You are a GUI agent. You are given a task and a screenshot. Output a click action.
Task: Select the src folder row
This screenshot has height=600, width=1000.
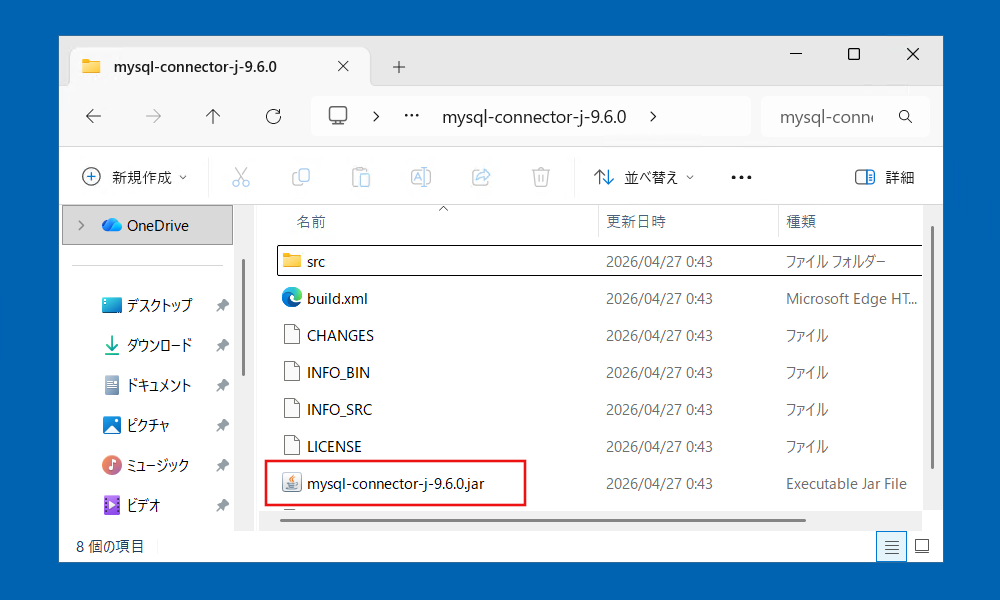599,261
